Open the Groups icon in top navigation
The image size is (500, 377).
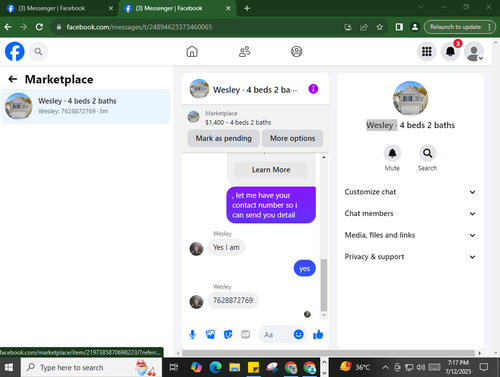pos(296,51)
